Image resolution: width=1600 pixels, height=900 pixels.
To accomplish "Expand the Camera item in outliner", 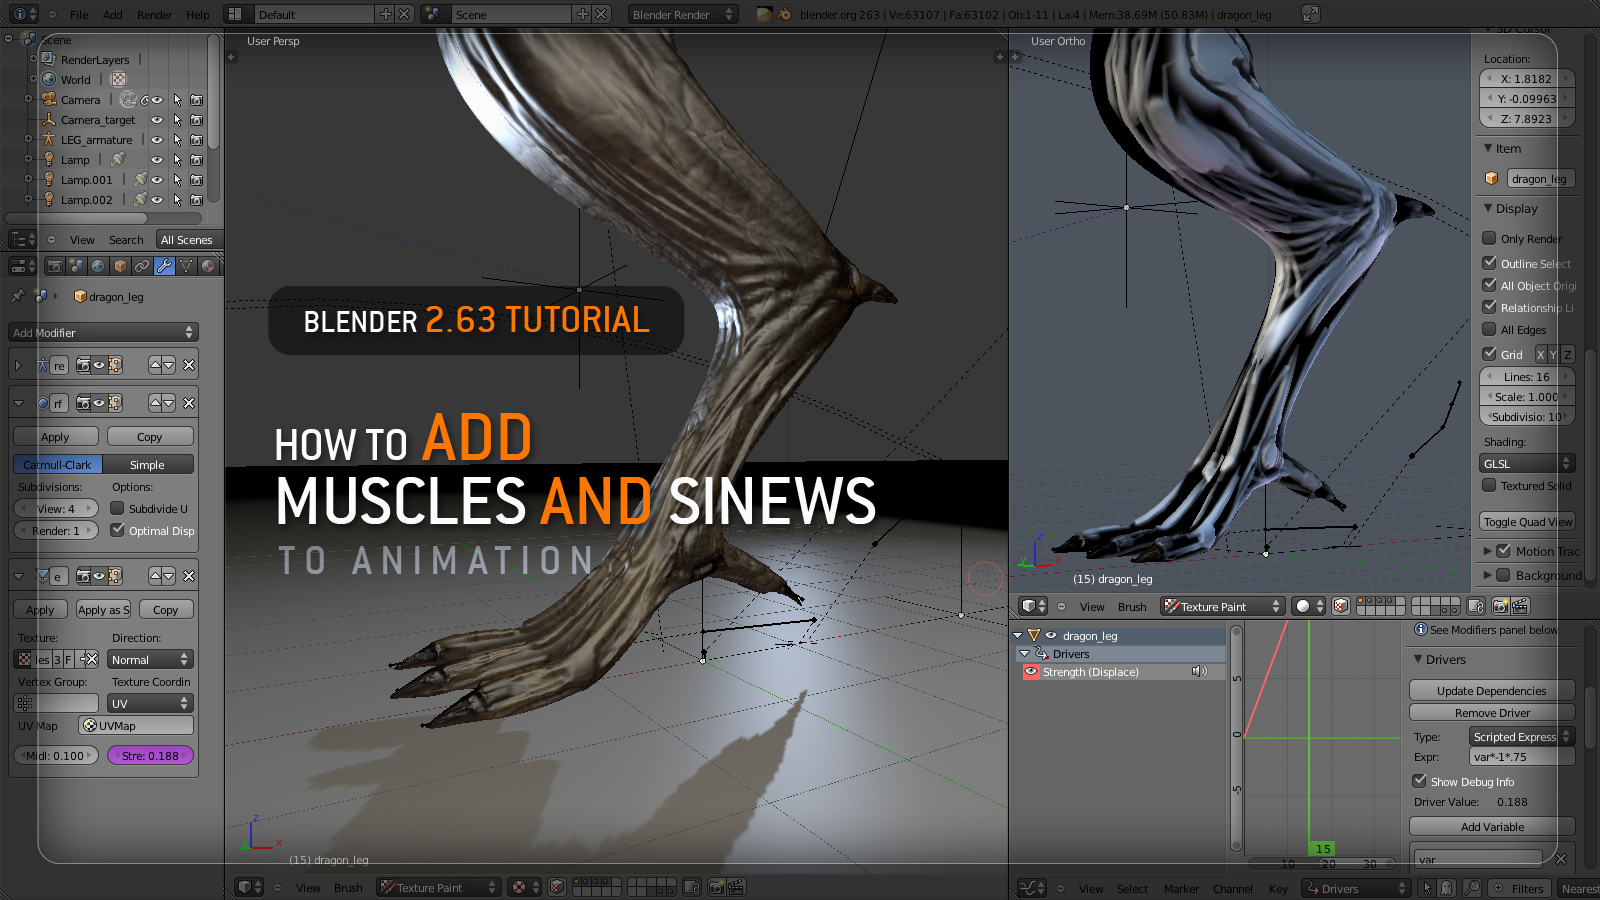I will click(x=29, y=100).
